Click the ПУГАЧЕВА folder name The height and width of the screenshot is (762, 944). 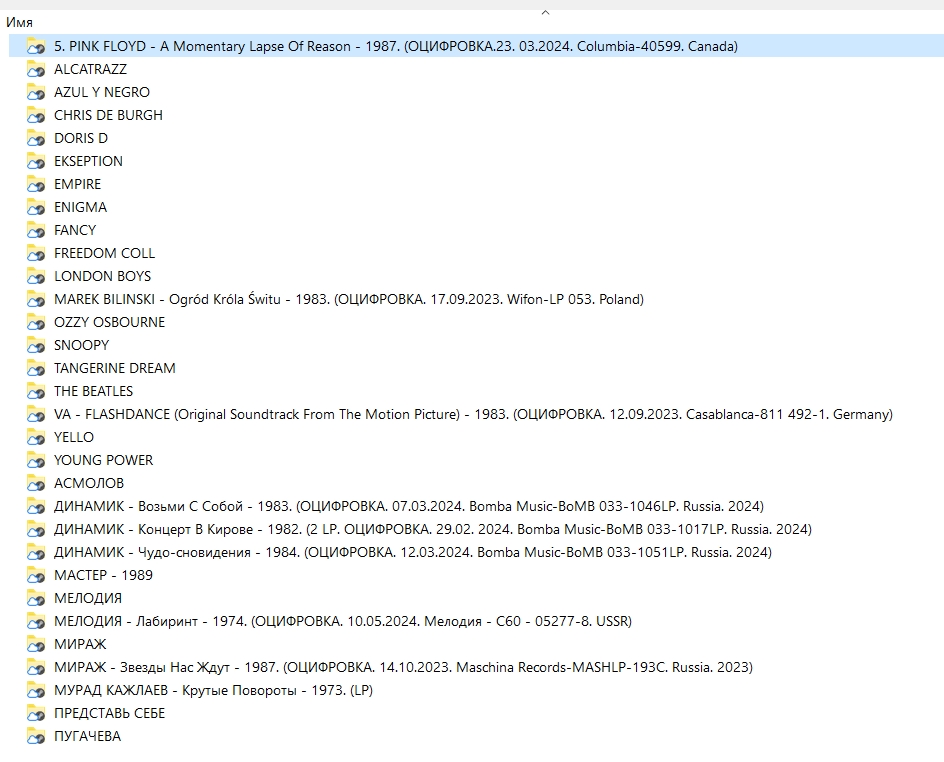[x=87, y=736]
